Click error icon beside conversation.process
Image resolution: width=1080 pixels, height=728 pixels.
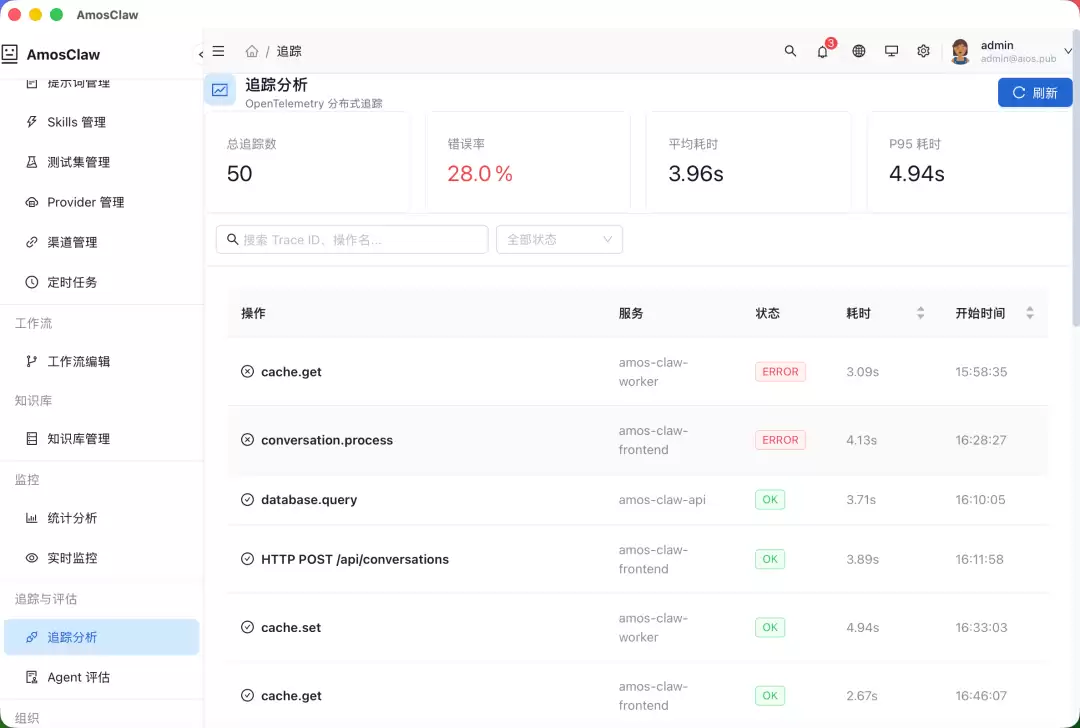pos(247,439)
